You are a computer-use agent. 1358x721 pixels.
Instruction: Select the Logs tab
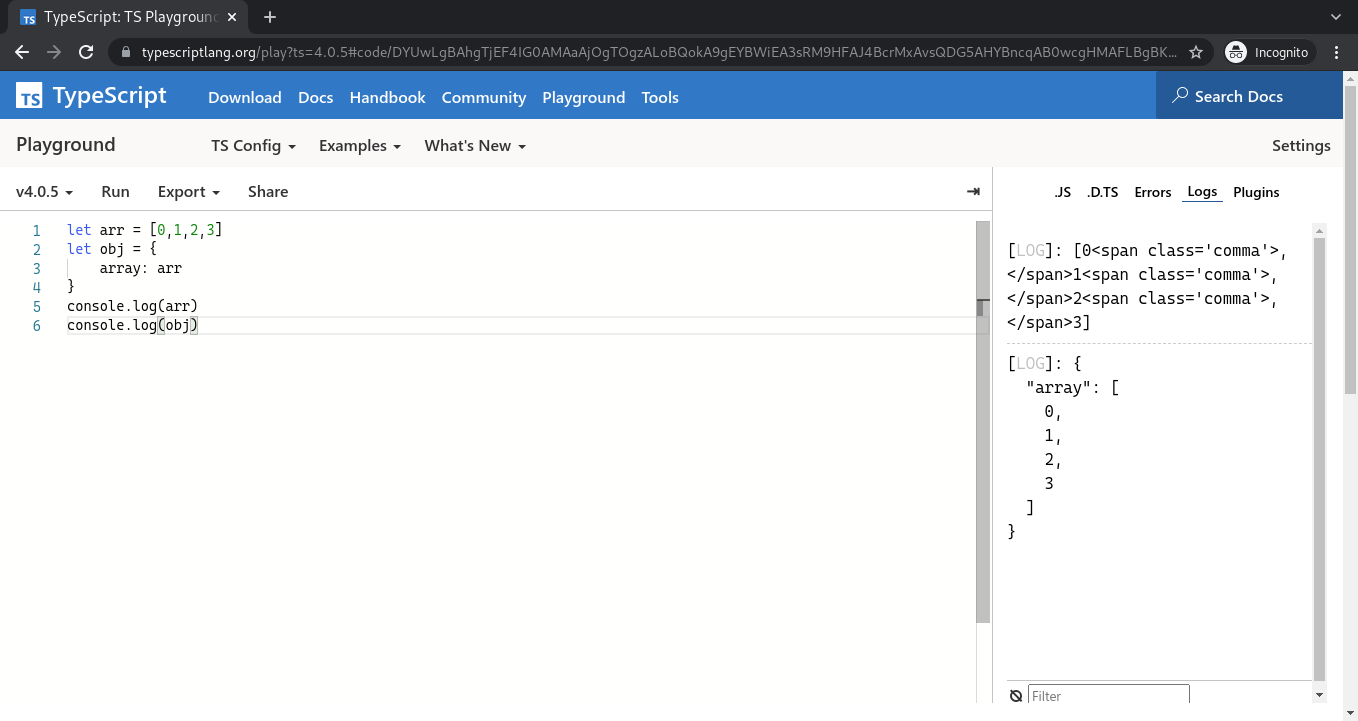(1202, 192)
